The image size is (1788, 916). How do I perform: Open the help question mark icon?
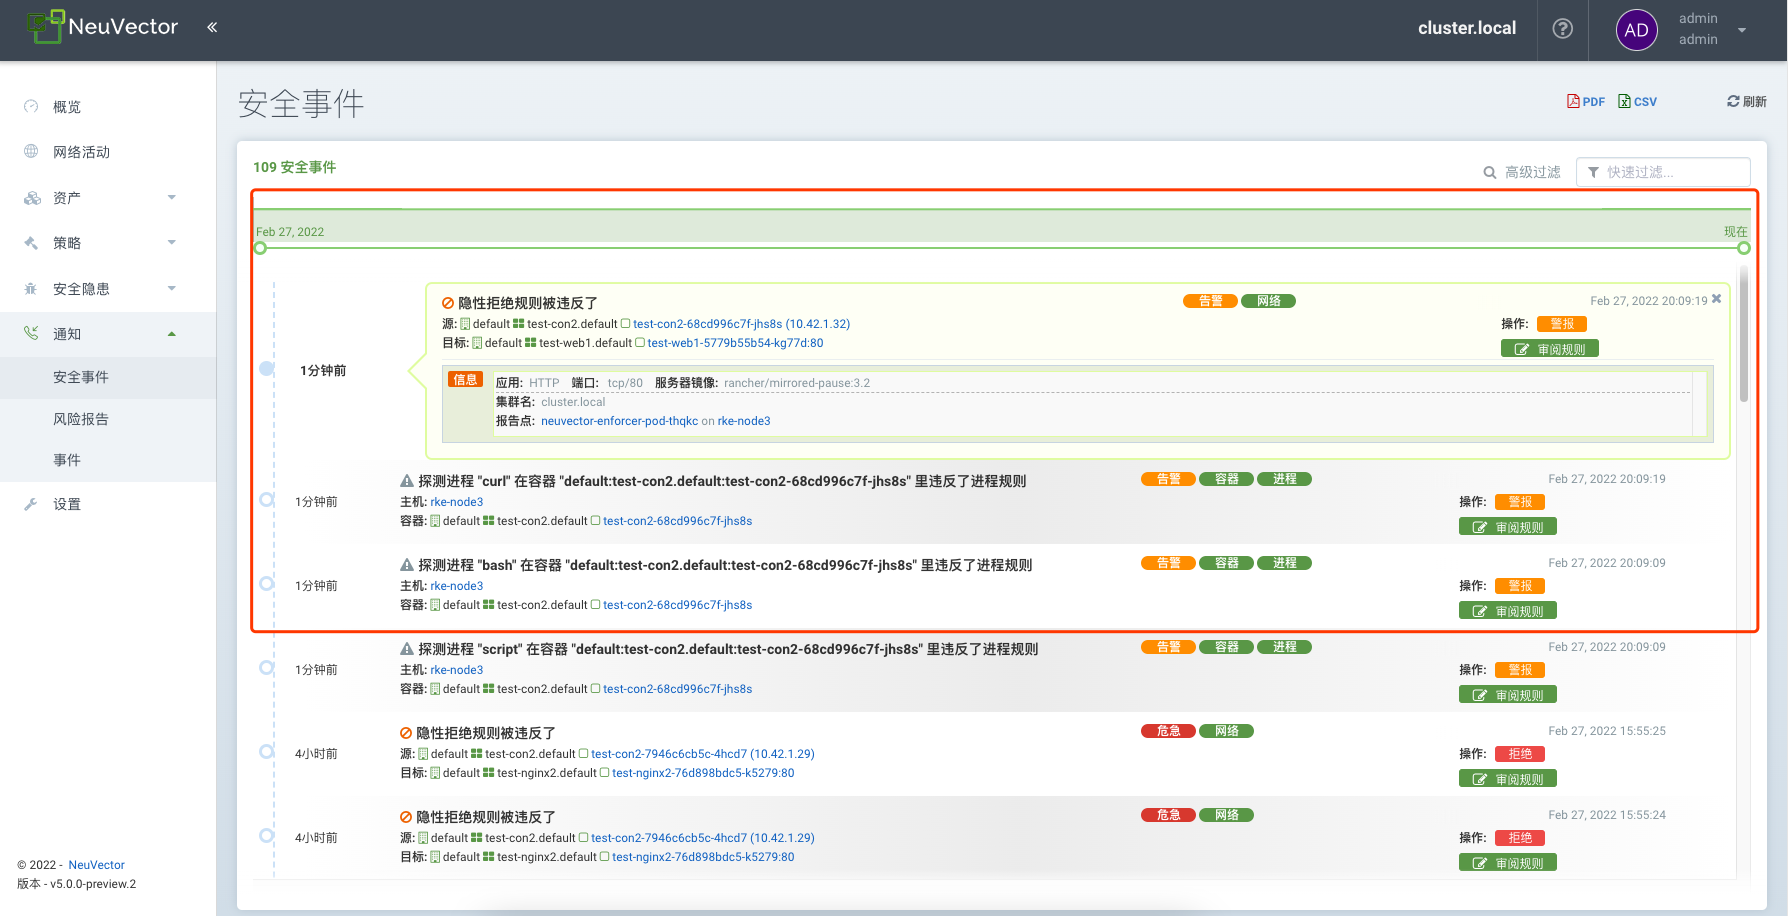click(1562, 29)
